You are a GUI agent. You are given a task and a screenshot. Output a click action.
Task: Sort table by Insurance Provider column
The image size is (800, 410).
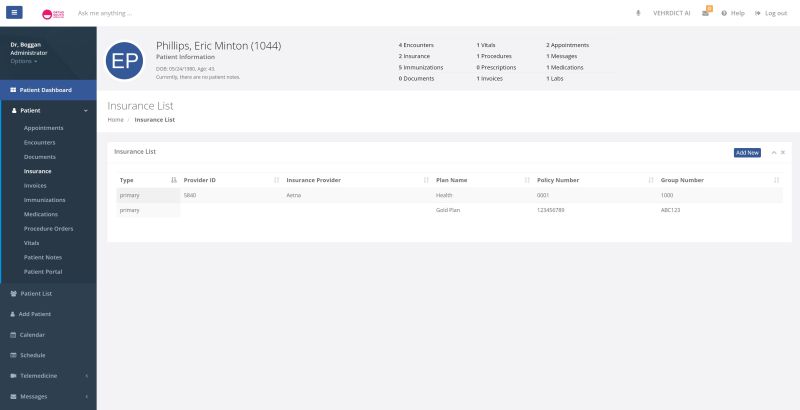pos(358,180)
